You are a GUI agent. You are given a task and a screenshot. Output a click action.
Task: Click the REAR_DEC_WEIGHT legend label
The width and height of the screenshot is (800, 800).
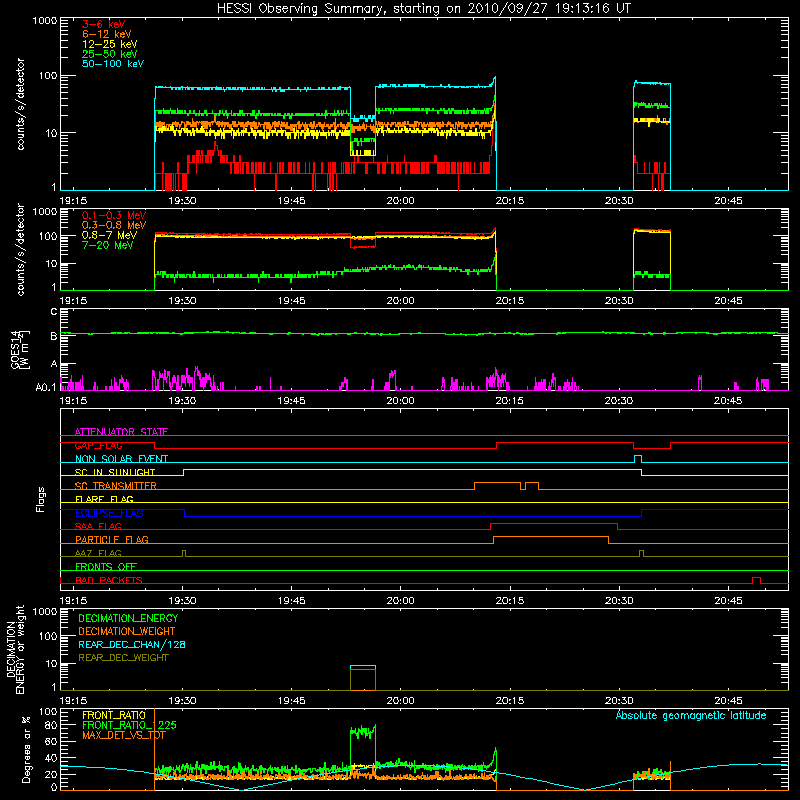[x=123, y=658]
